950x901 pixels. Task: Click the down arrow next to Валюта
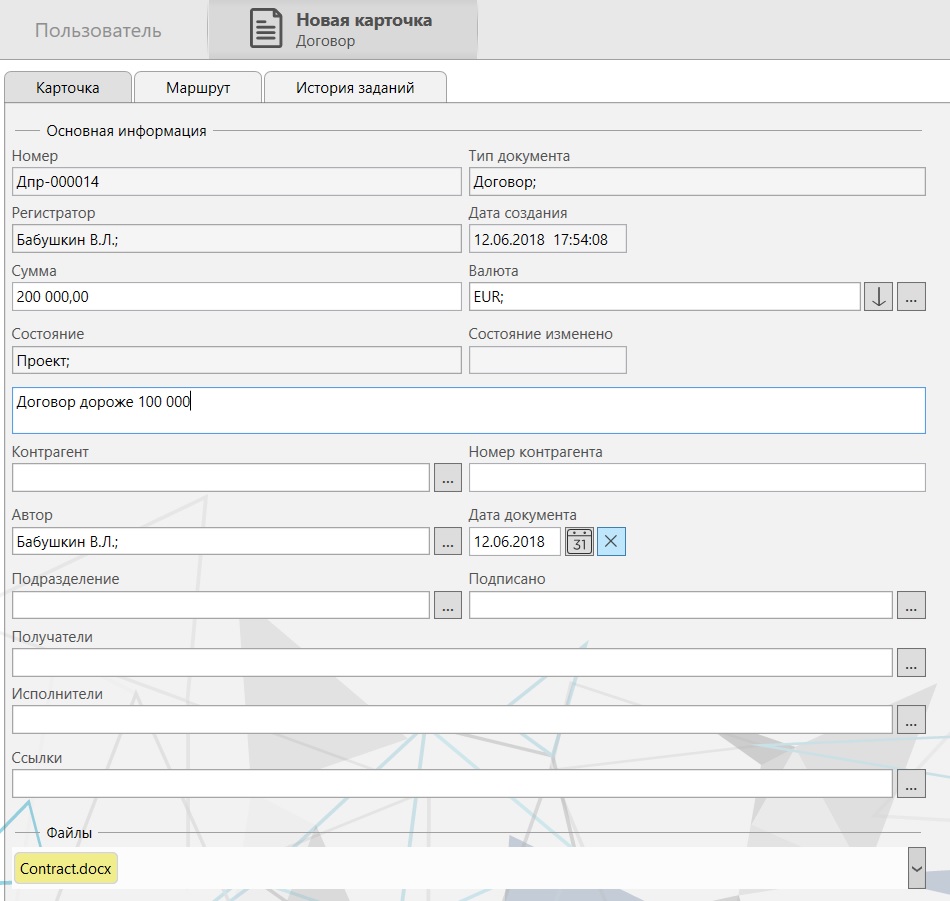click(x=878, y=297)
